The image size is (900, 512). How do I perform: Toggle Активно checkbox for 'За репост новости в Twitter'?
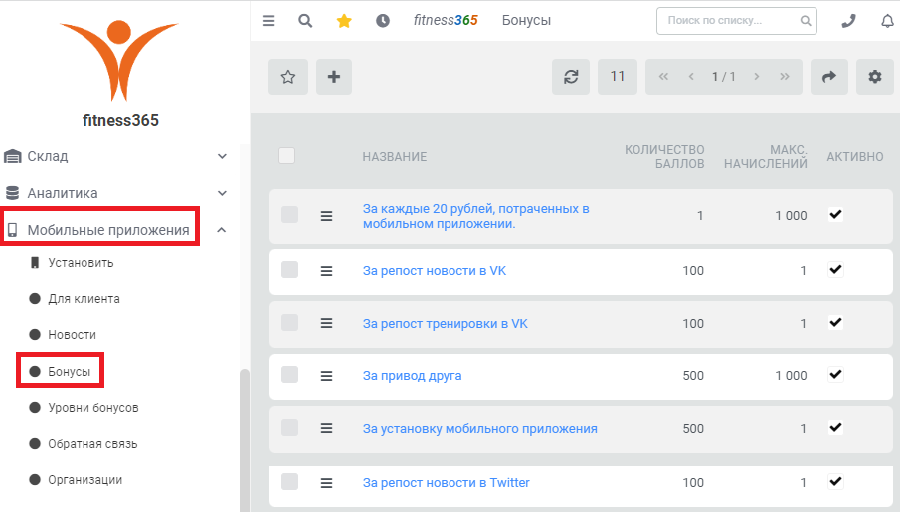(835, 482)
